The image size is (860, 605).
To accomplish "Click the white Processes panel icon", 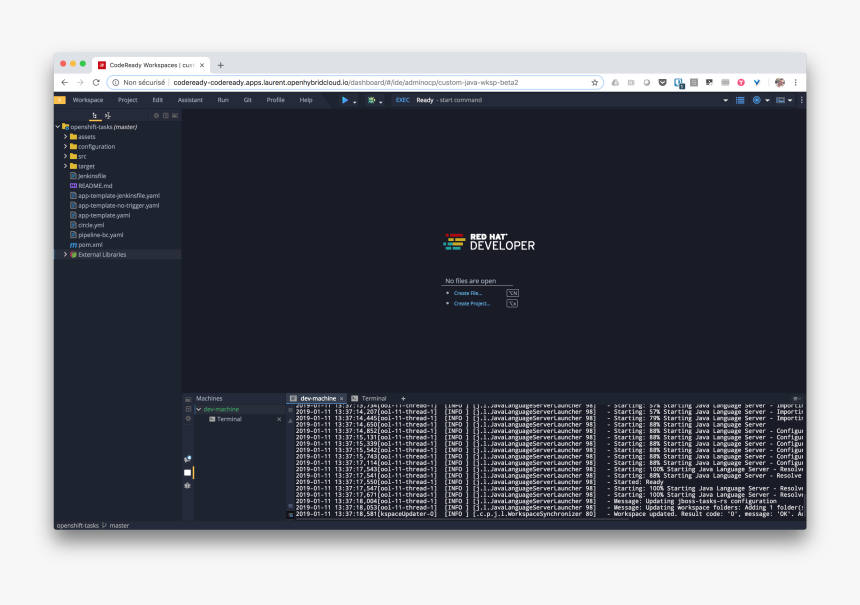I will click(188, 472).
